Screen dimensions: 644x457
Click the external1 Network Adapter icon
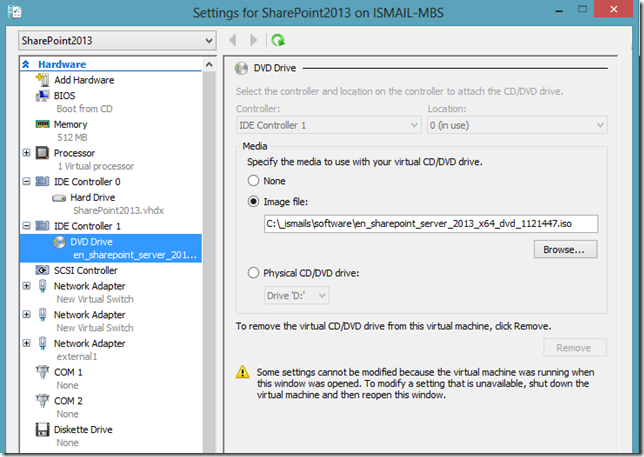click(x=42, y=343)
